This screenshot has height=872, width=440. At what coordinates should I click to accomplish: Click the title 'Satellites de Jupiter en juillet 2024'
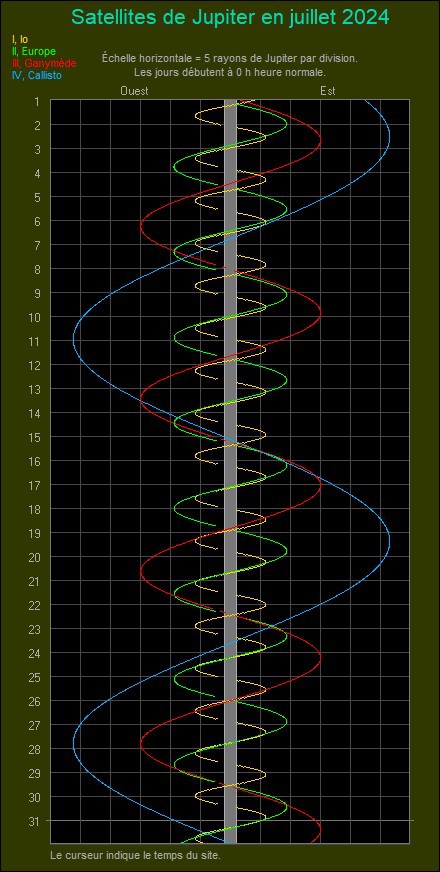230,17
